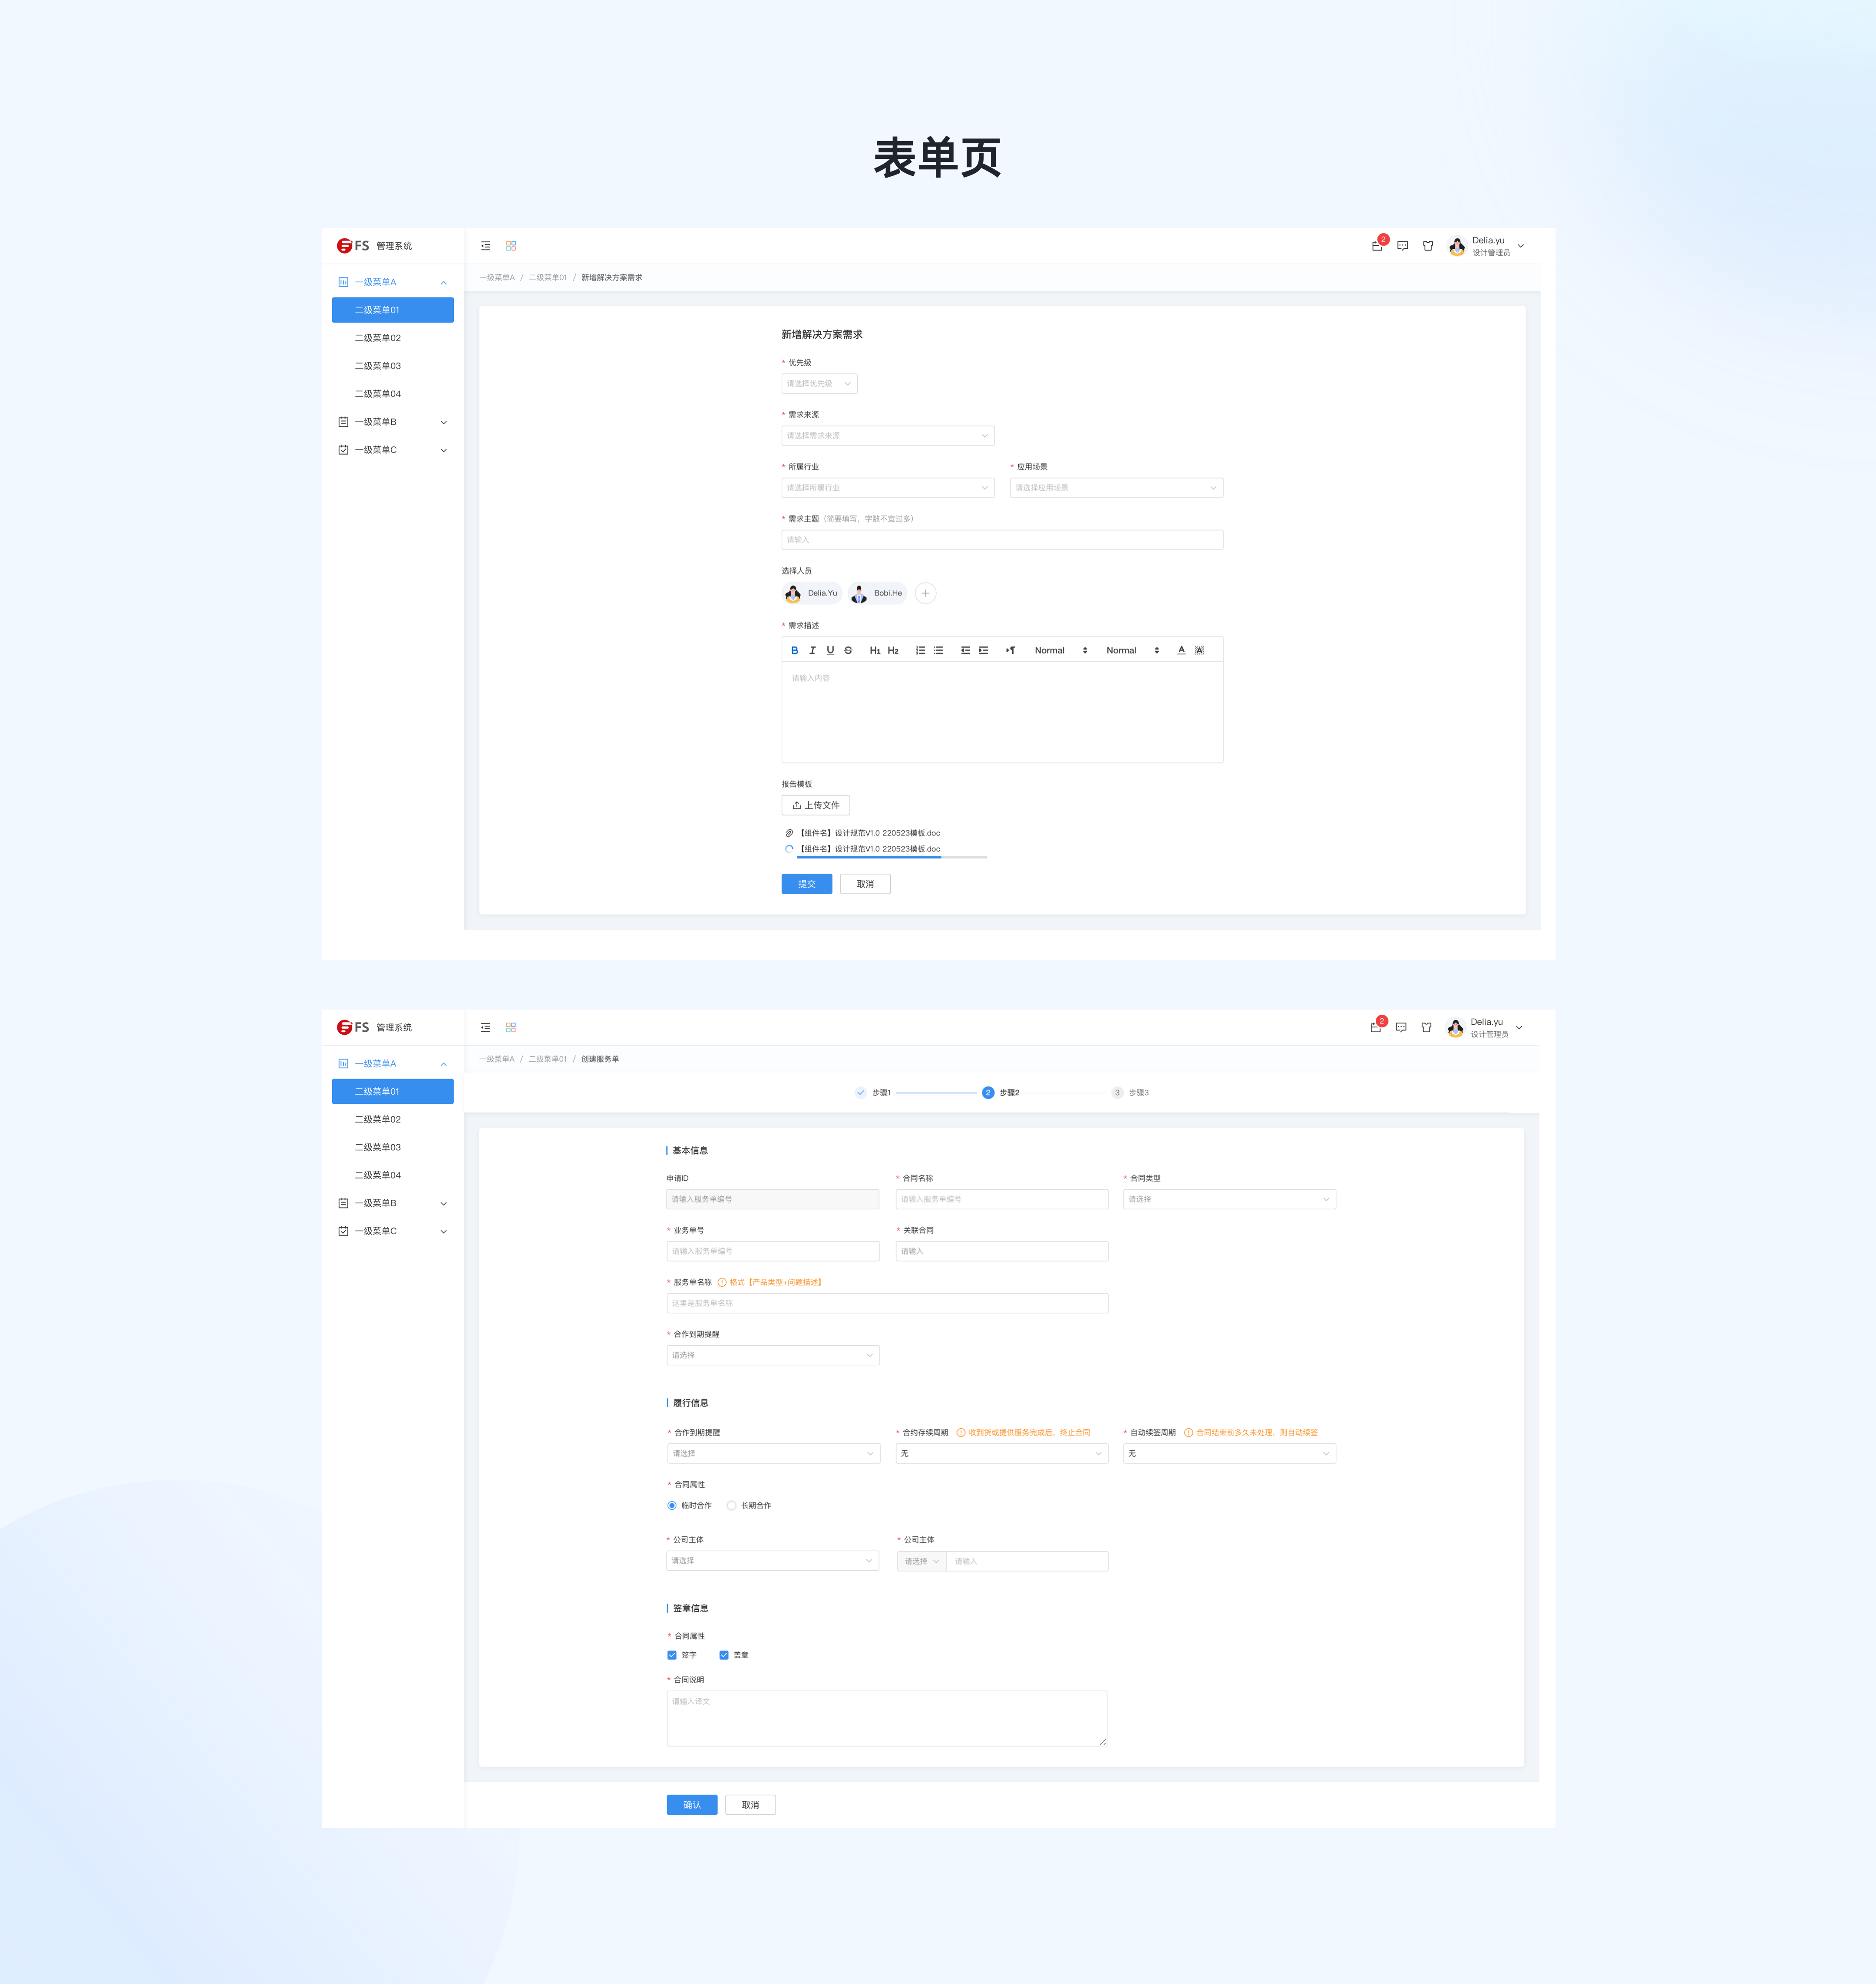Image resolution: width=1876 pixels, height=1984 pixels.
Task: Open messages on the 新增解决方案需求 page
Action: (1403, 246)
